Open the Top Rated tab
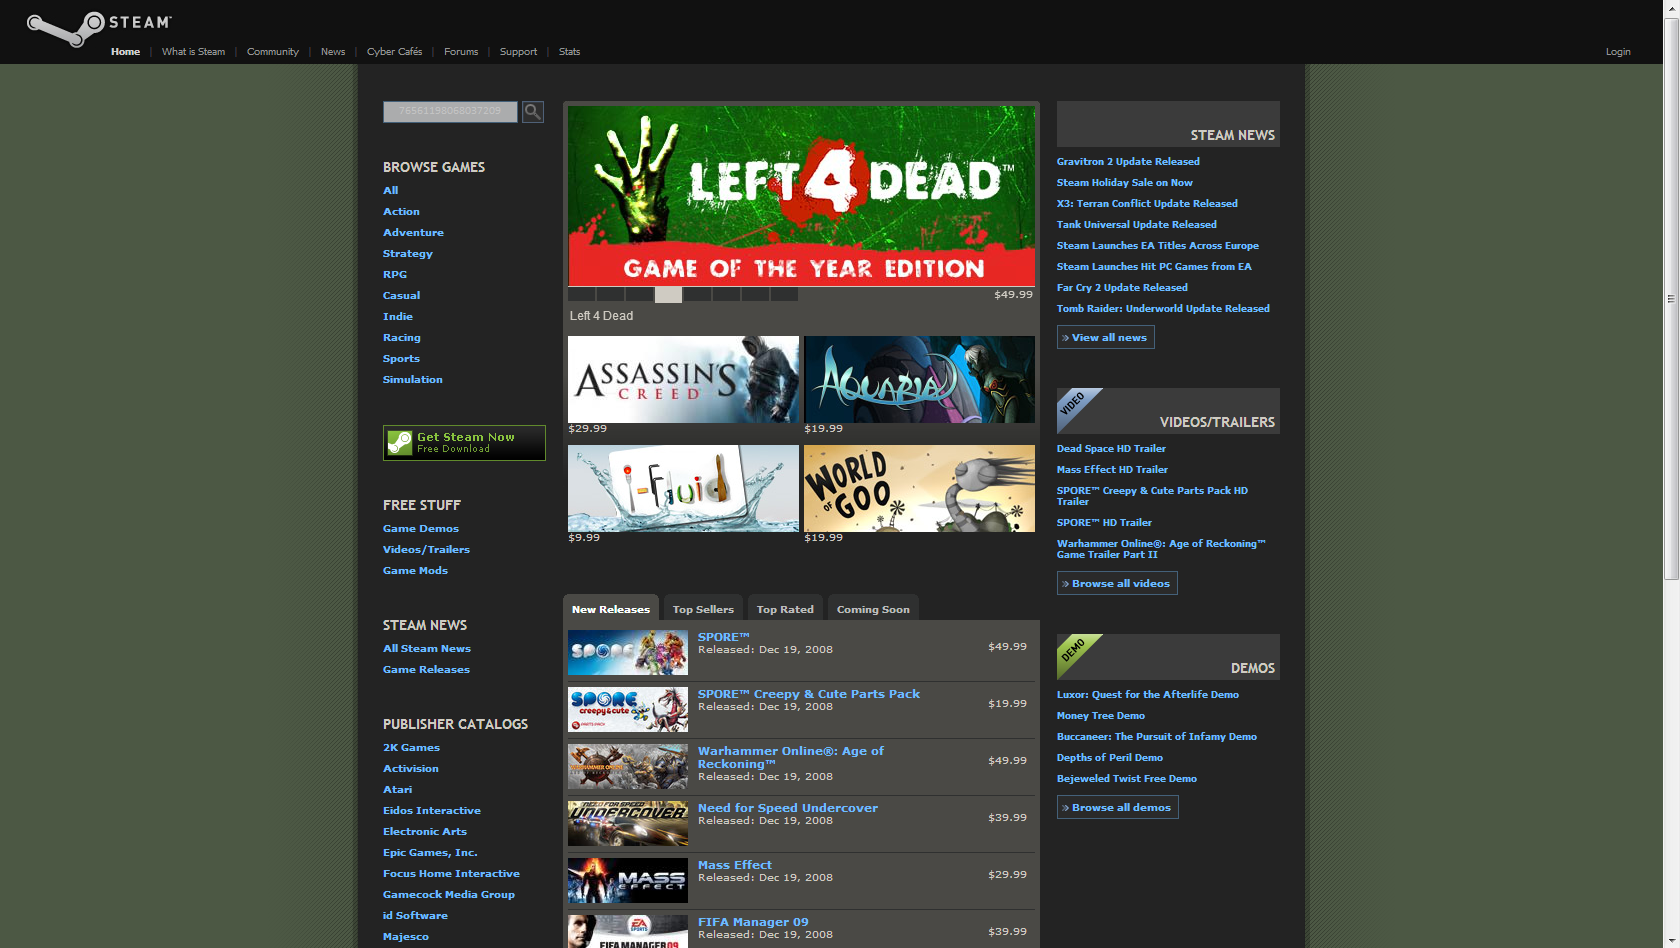Viewport: 1680px width, 948px height. [785, 609]
